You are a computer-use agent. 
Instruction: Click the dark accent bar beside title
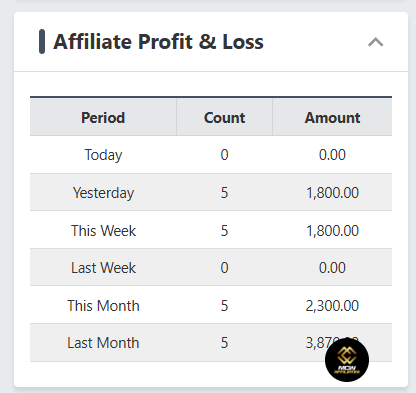coord(42,42)
